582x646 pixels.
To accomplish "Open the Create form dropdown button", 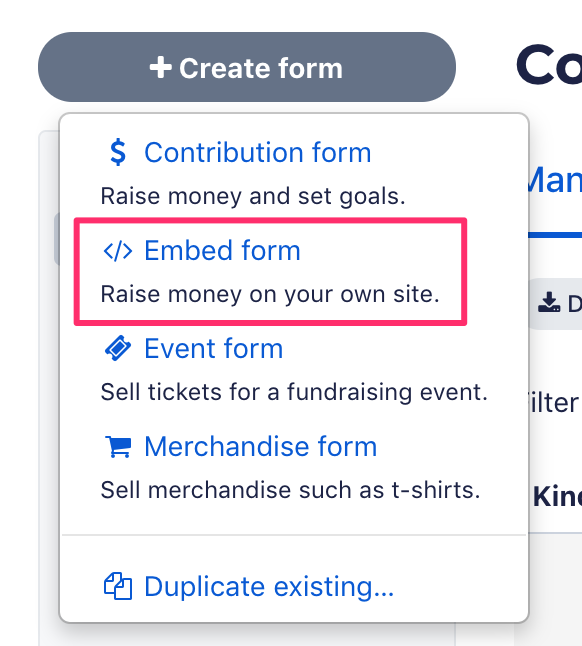I will pyautogui.click(x=247, y=67).
